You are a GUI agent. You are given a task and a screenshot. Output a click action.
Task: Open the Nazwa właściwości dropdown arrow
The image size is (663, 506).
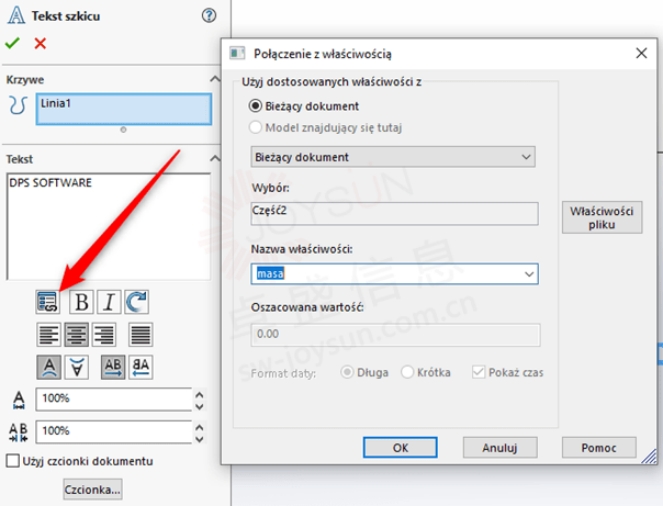click(x=529, y=274)
